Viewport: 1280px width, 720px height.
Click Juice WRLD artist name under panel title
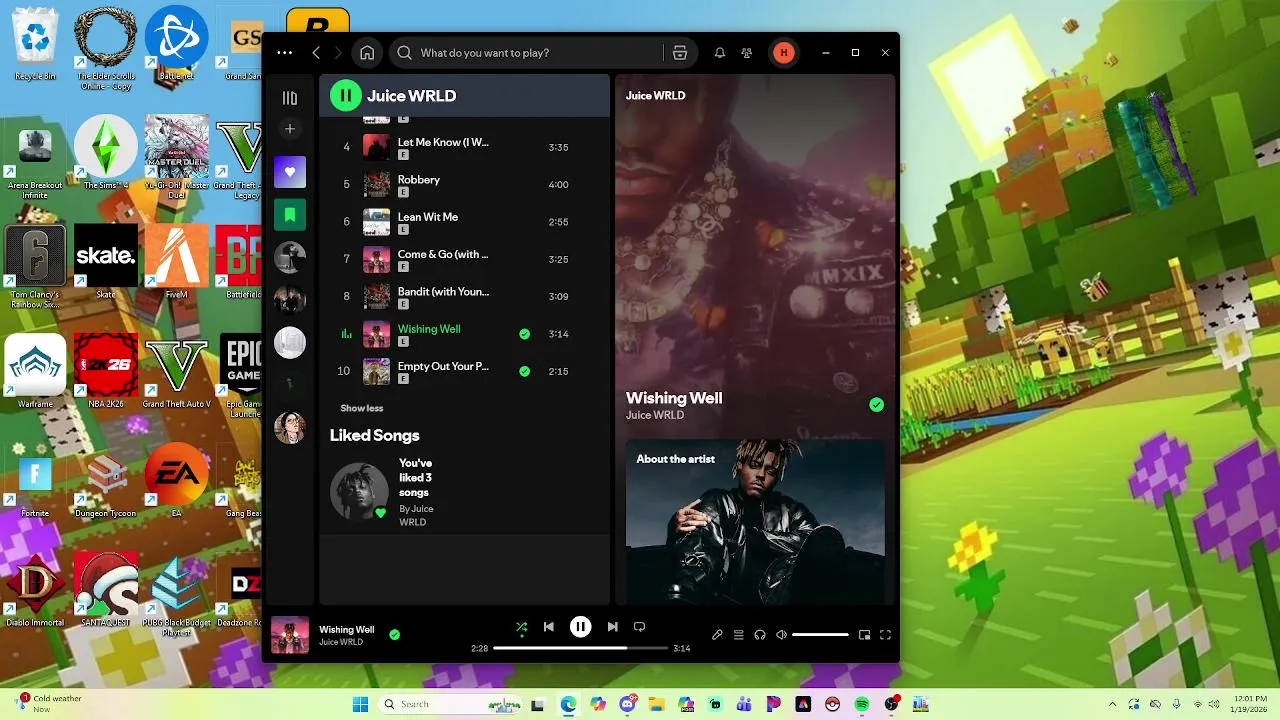pos(655,415)
